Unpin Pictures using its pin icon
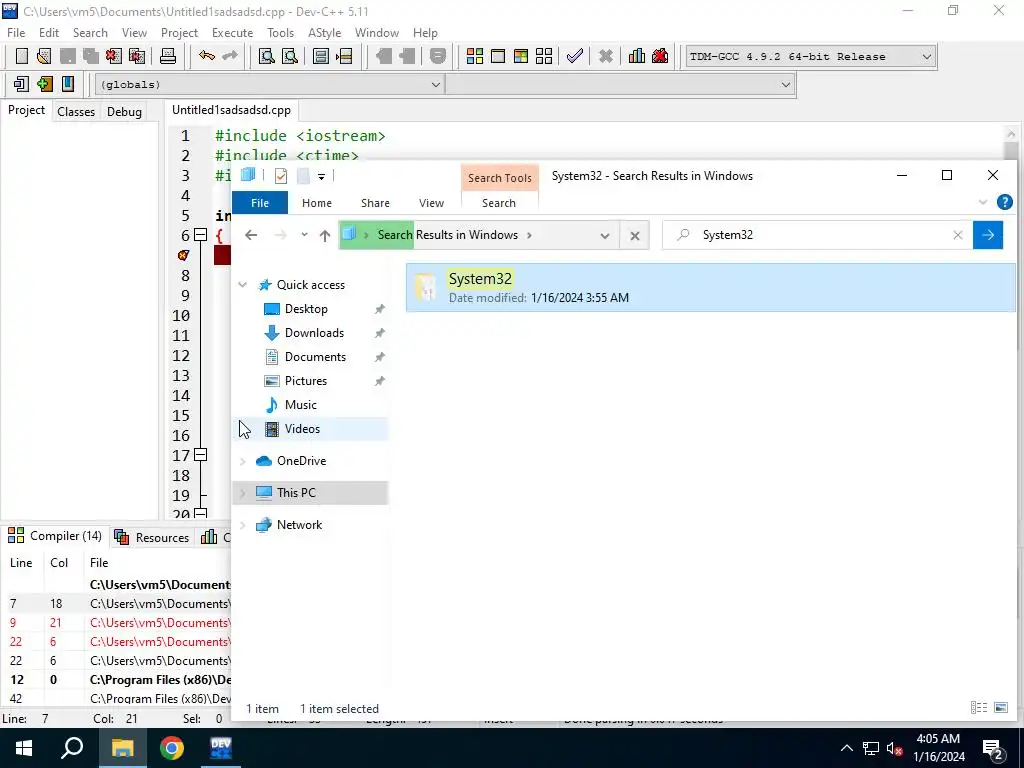This screenshot has height=768, width=1024. 379,381
